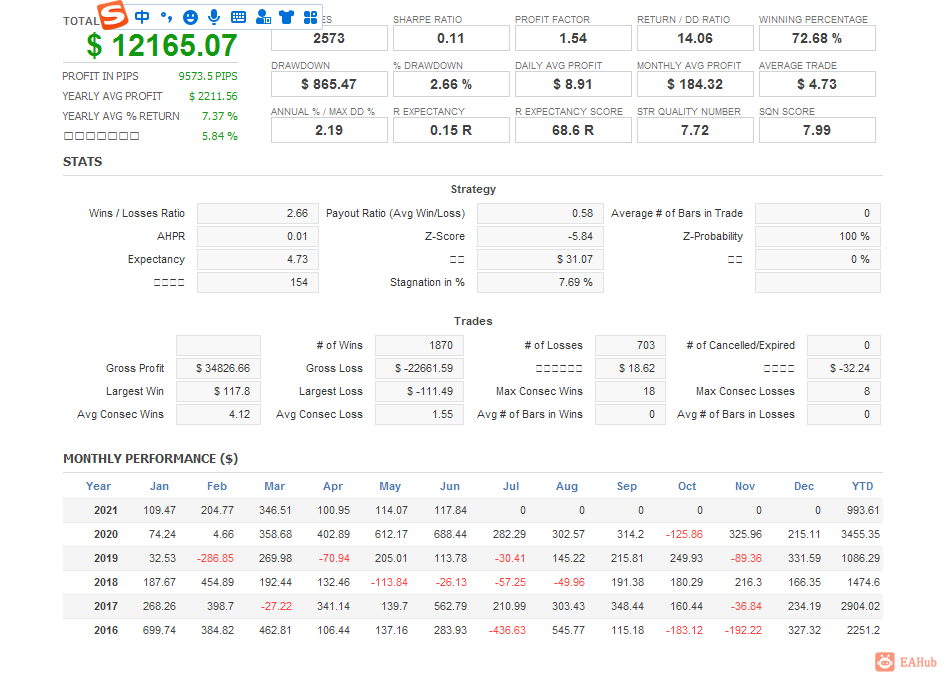946x677 pixels.
Task: Click the 2021 Mar value 346.51
Action: coord(275,510)
